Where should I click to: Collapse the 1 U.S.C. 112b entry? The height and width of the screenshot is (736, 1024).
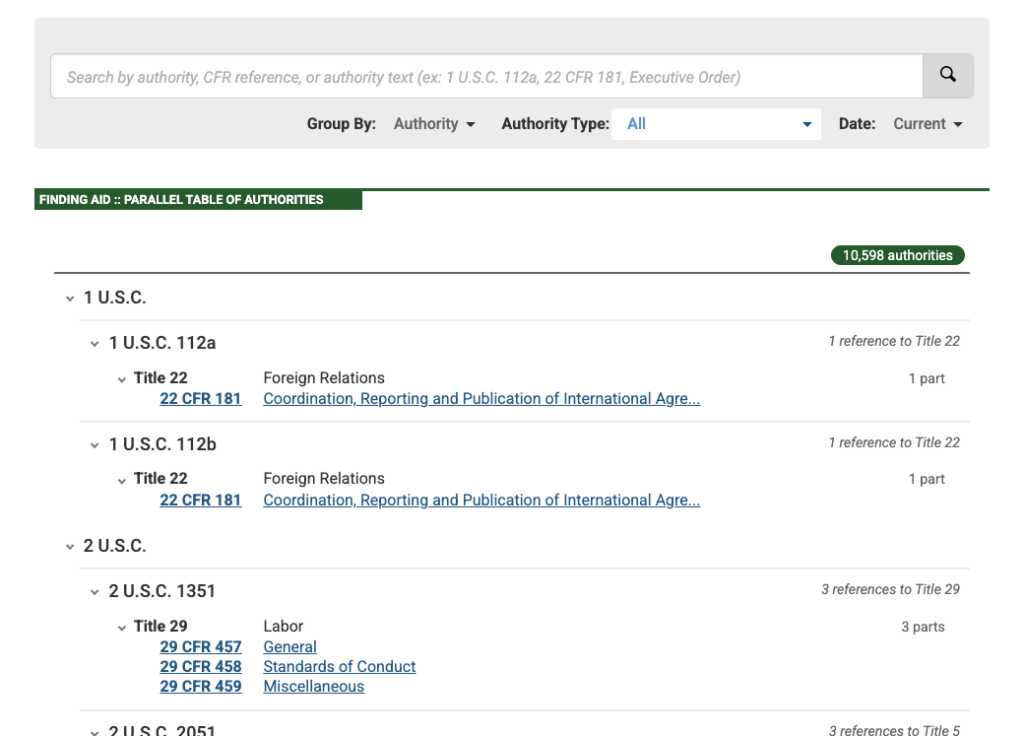(x=95, y=445)
